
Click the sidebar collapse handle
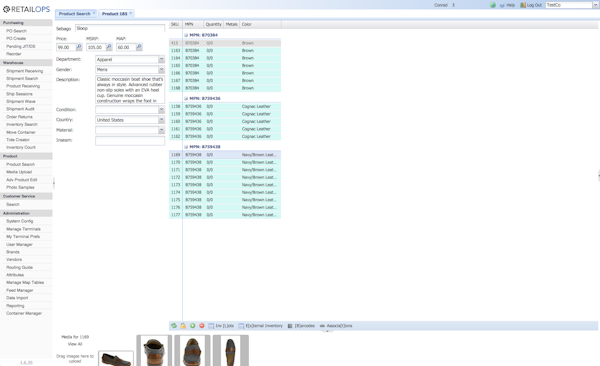(x=54, y=183)
